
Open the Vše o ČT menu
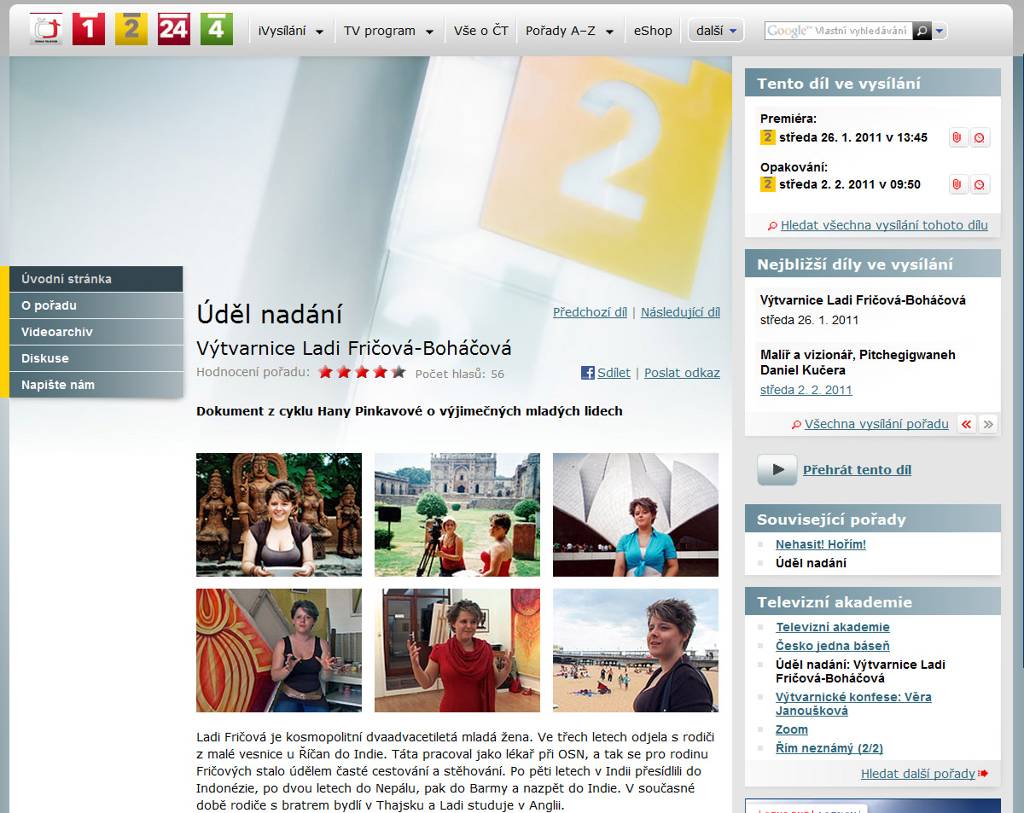tap(481, 31)
